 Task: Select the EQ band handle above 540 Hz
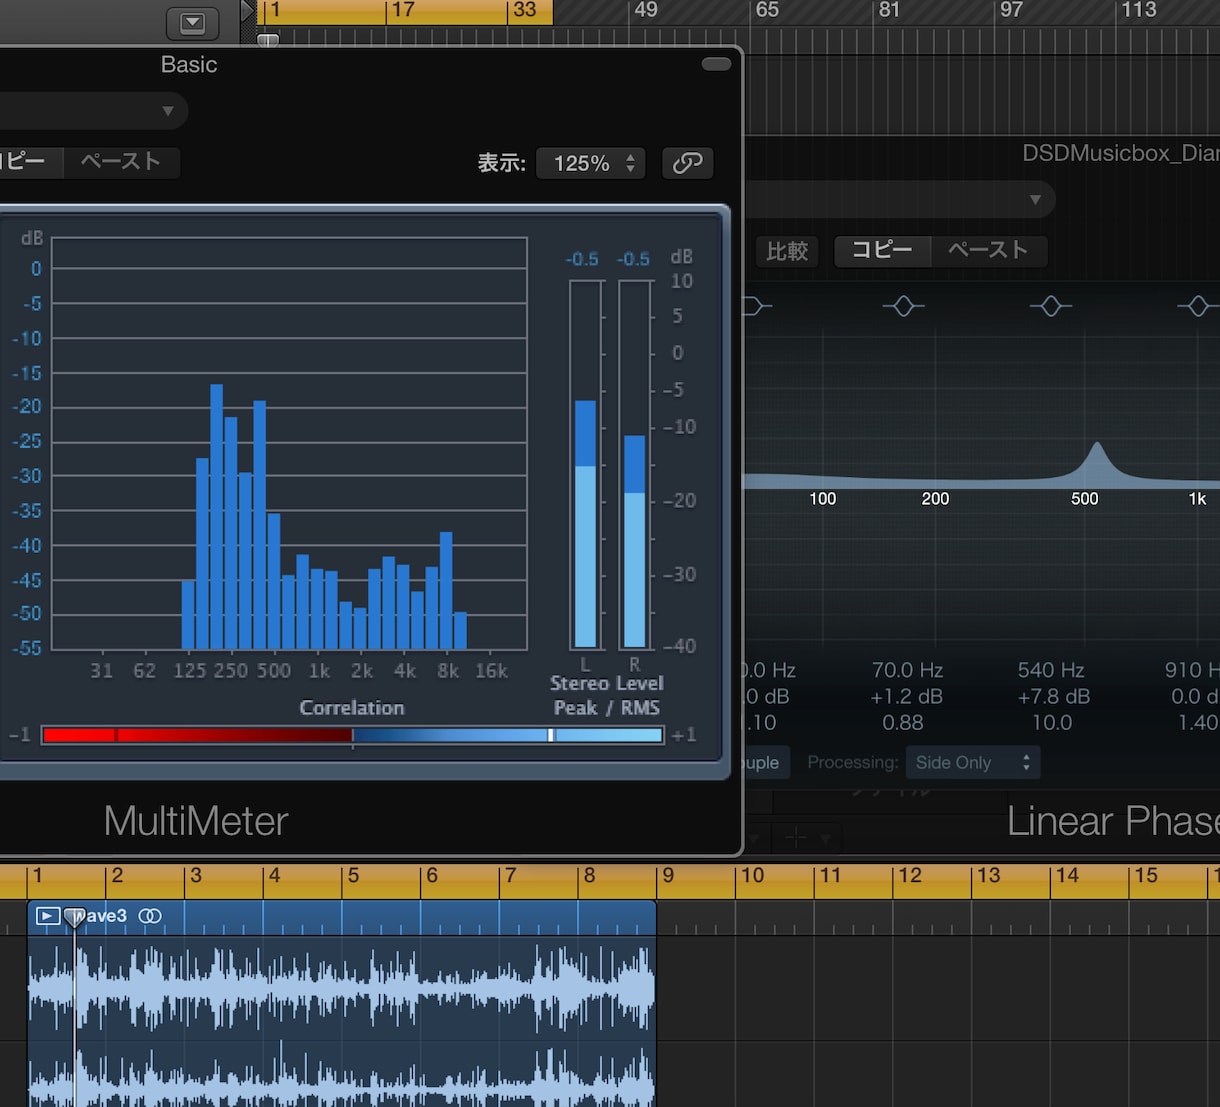click(x=1050, y=306)
